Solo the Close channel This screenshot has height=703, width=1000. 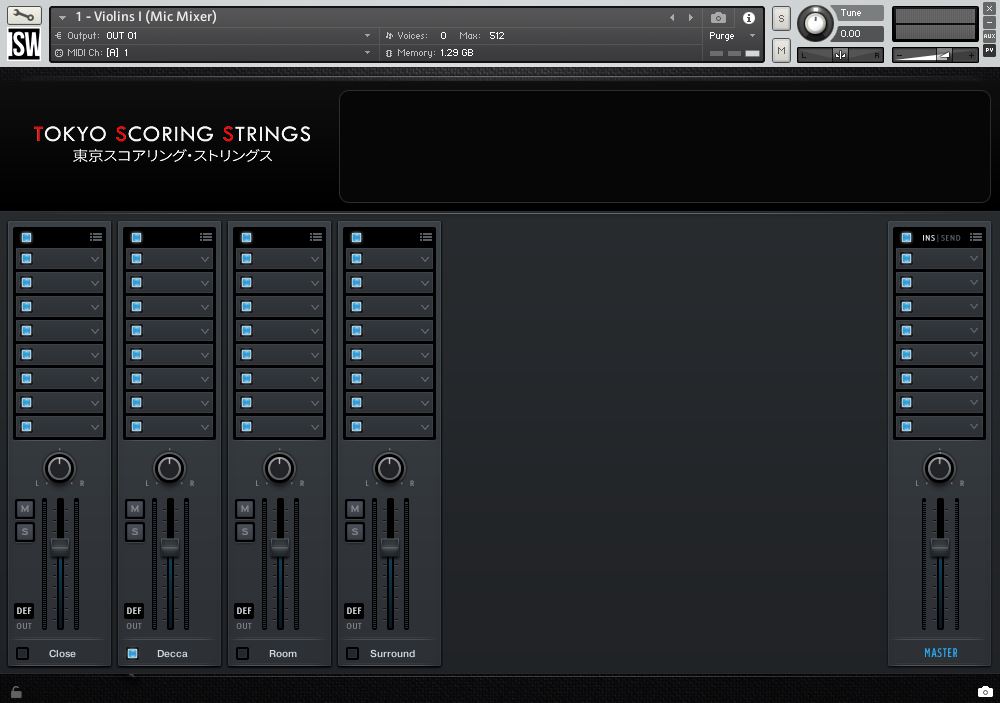(25, 531)
